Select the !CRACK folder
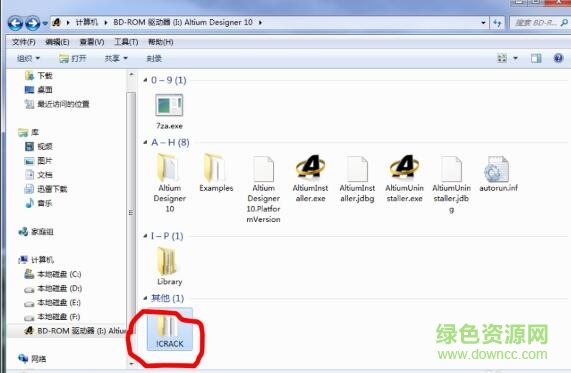 [x=170, y=329]
